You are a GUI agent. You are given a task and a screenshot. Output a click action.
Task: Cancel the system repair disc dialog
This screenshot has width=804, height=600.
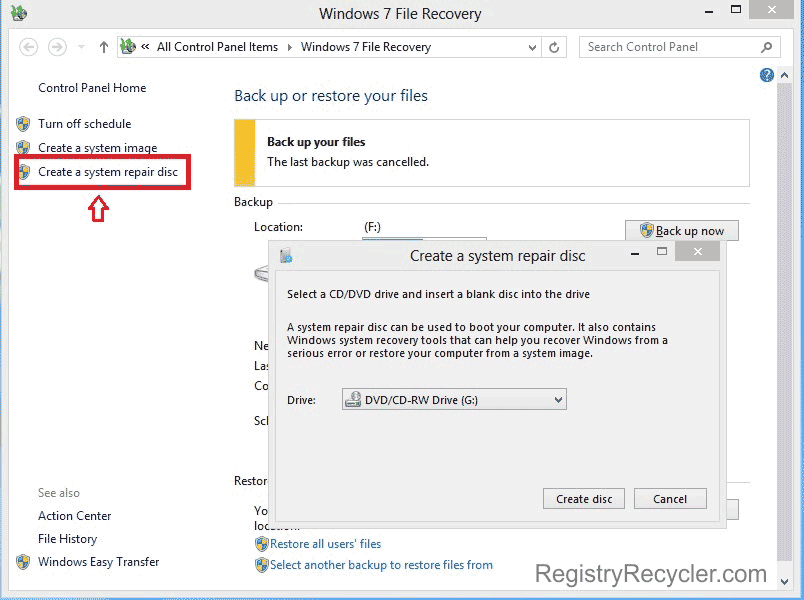(670, 499)
